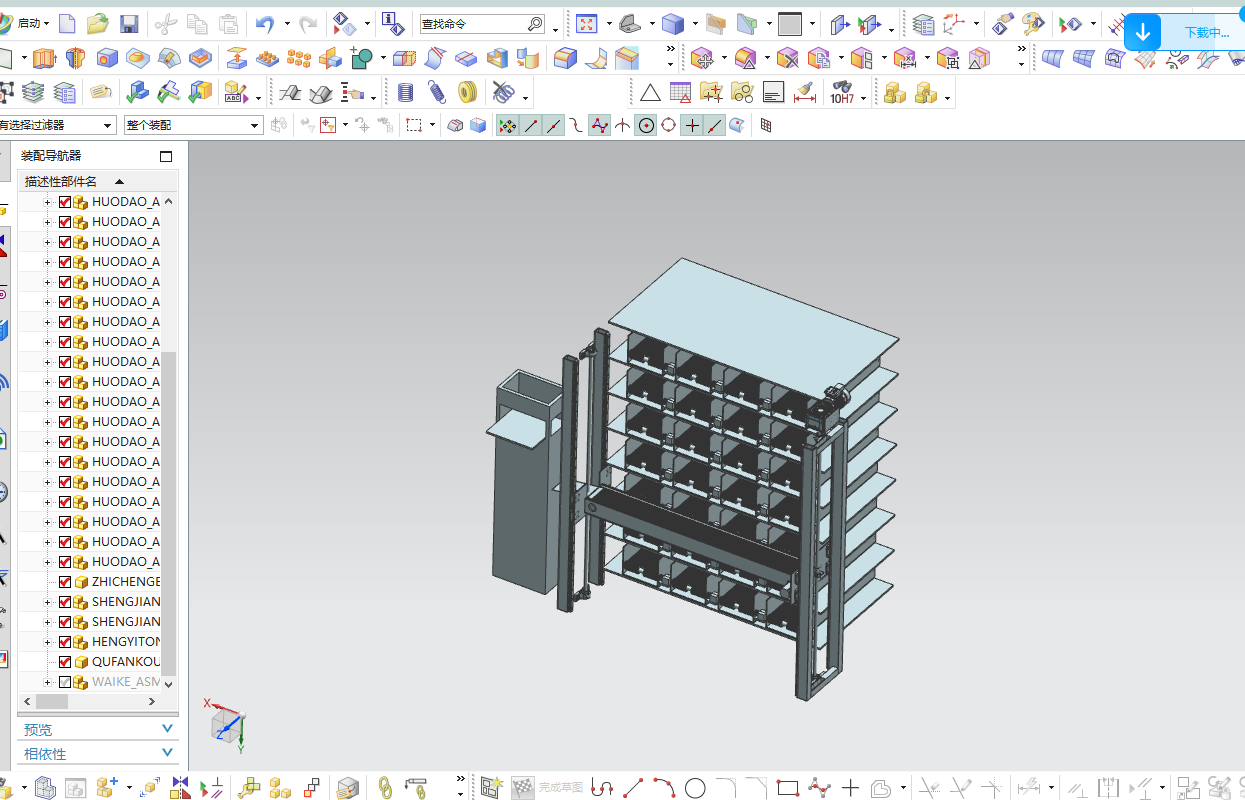
Task: Click the red dimension measure icon
Action: [x=804, y=93]
